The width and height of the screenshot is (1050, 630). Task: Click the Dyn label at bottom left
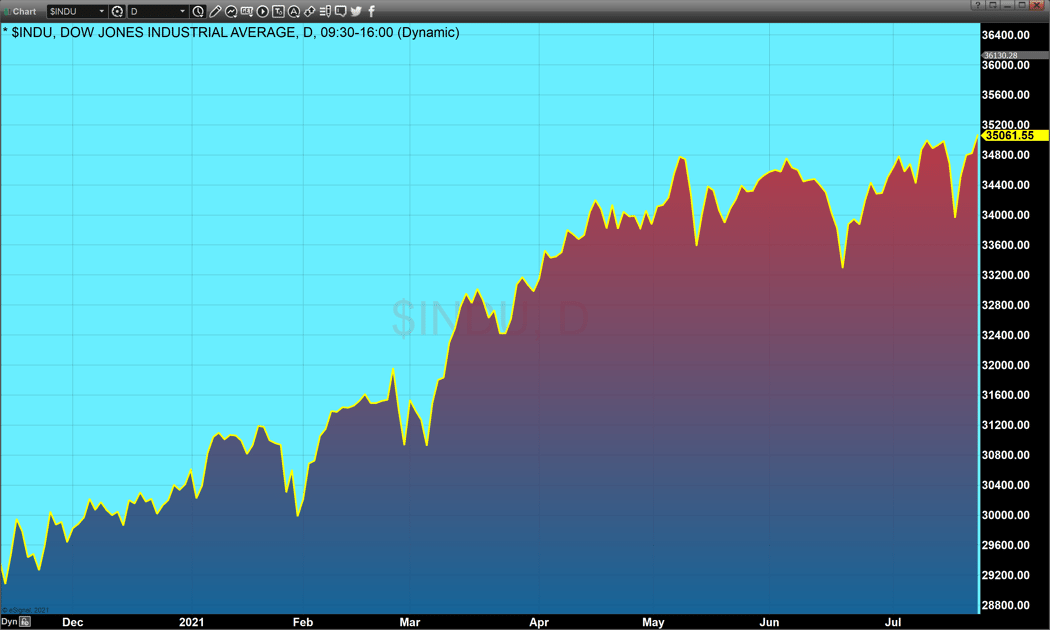(9, 622)
